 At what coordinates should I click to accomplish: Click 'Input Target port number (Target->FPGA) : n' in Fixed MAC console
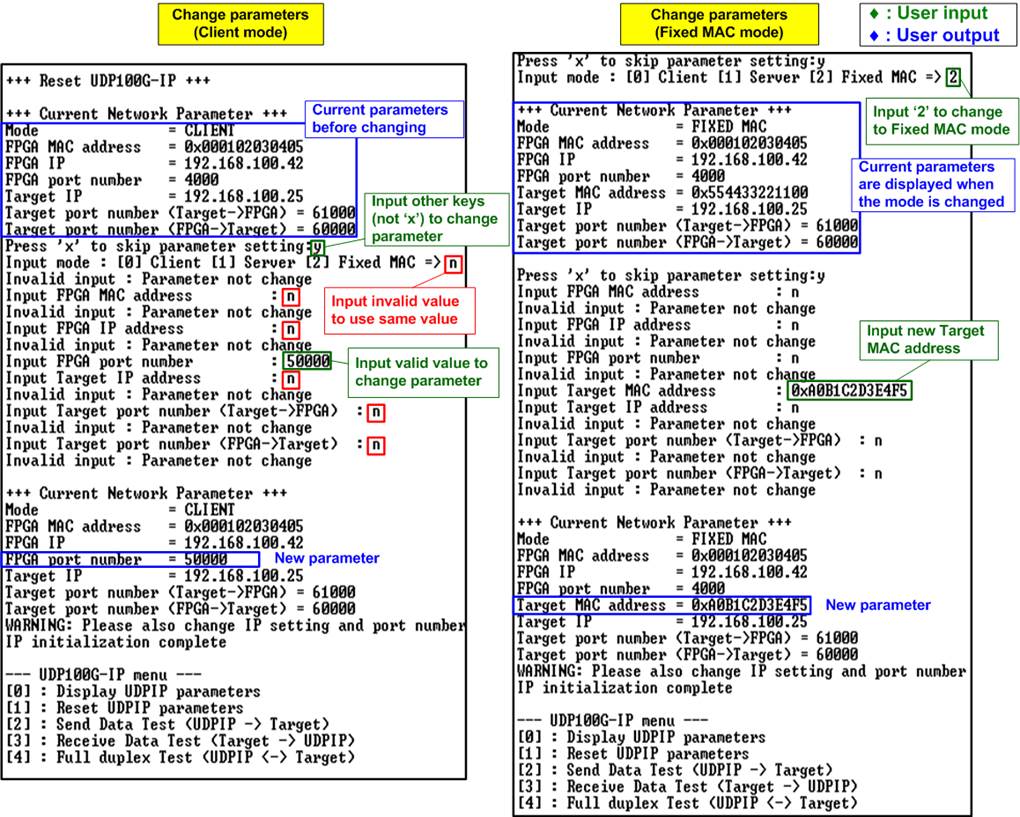(700, 441)
